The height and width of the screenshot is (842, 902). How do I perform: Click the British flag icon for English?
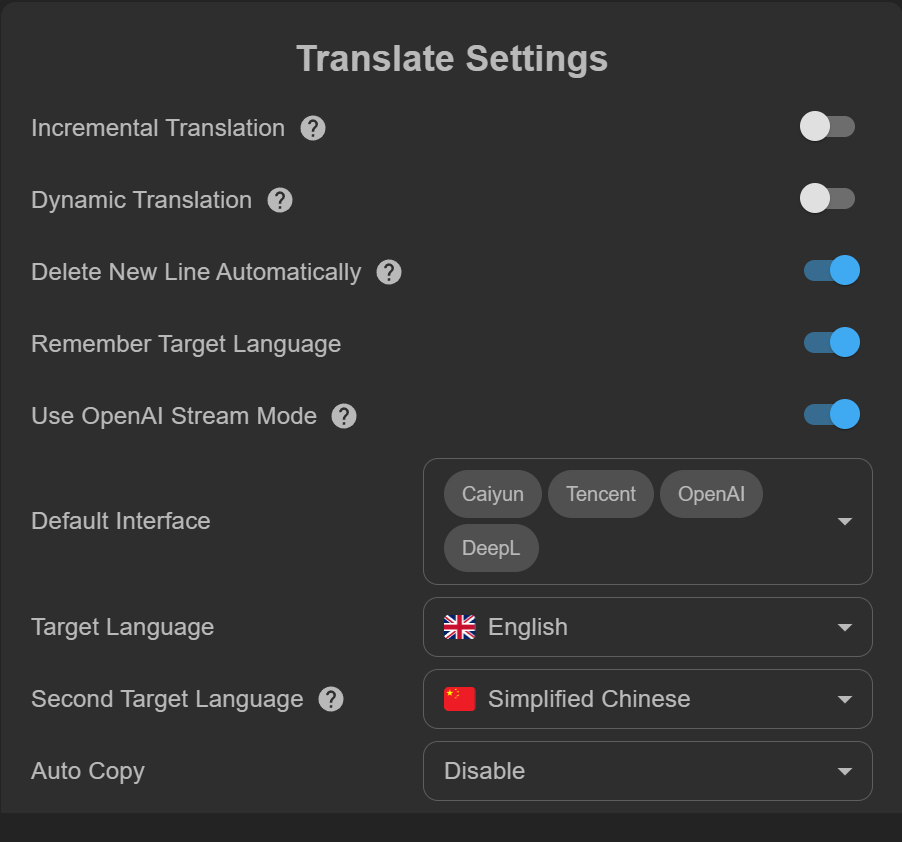pyautogui.click(x=458, y=627)
